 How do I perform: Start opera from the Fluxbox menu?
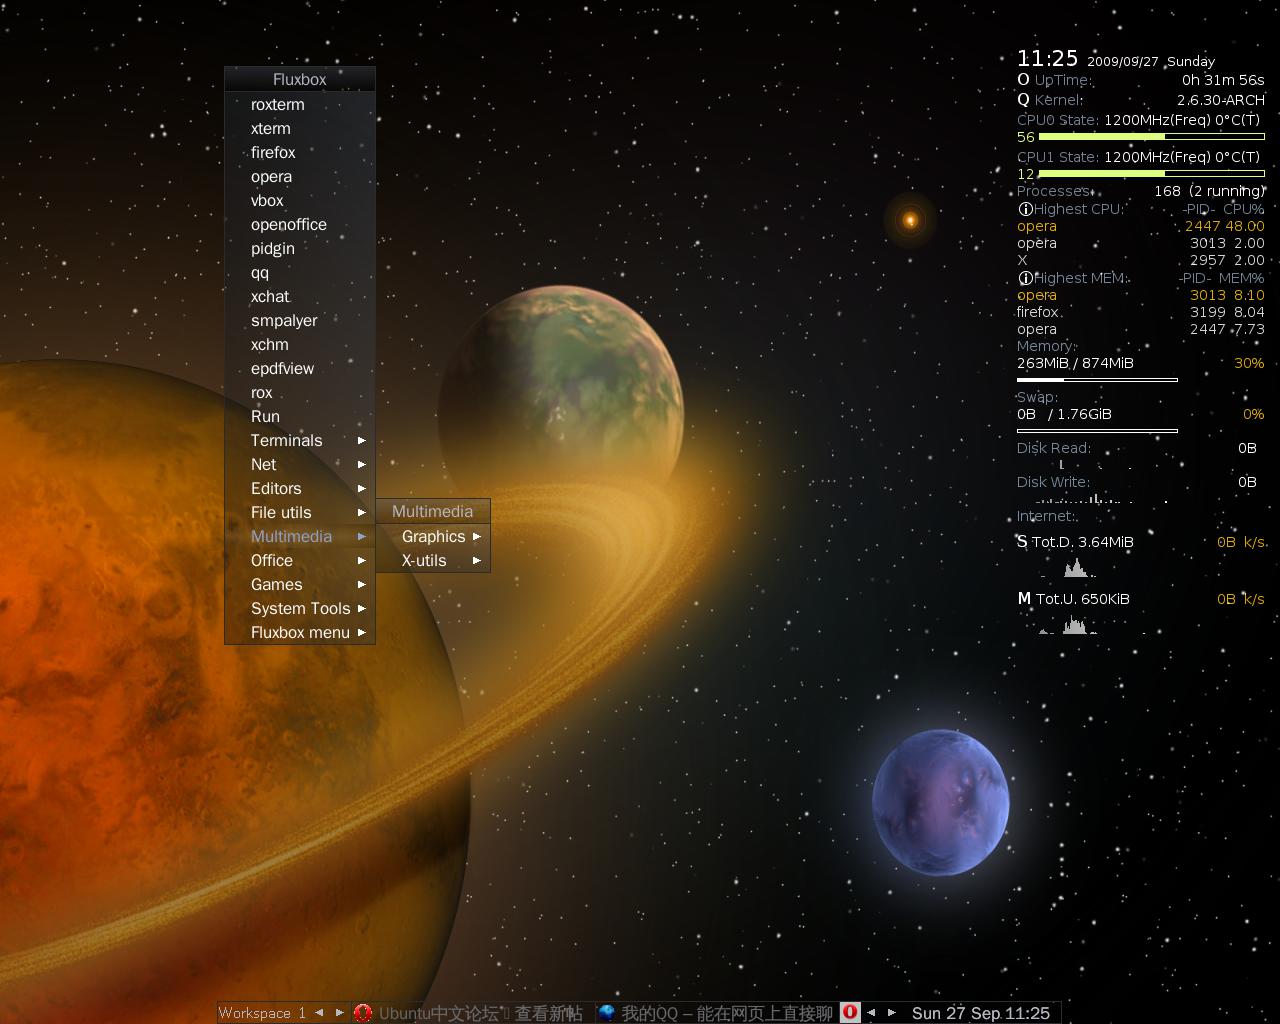click(300, 176)
